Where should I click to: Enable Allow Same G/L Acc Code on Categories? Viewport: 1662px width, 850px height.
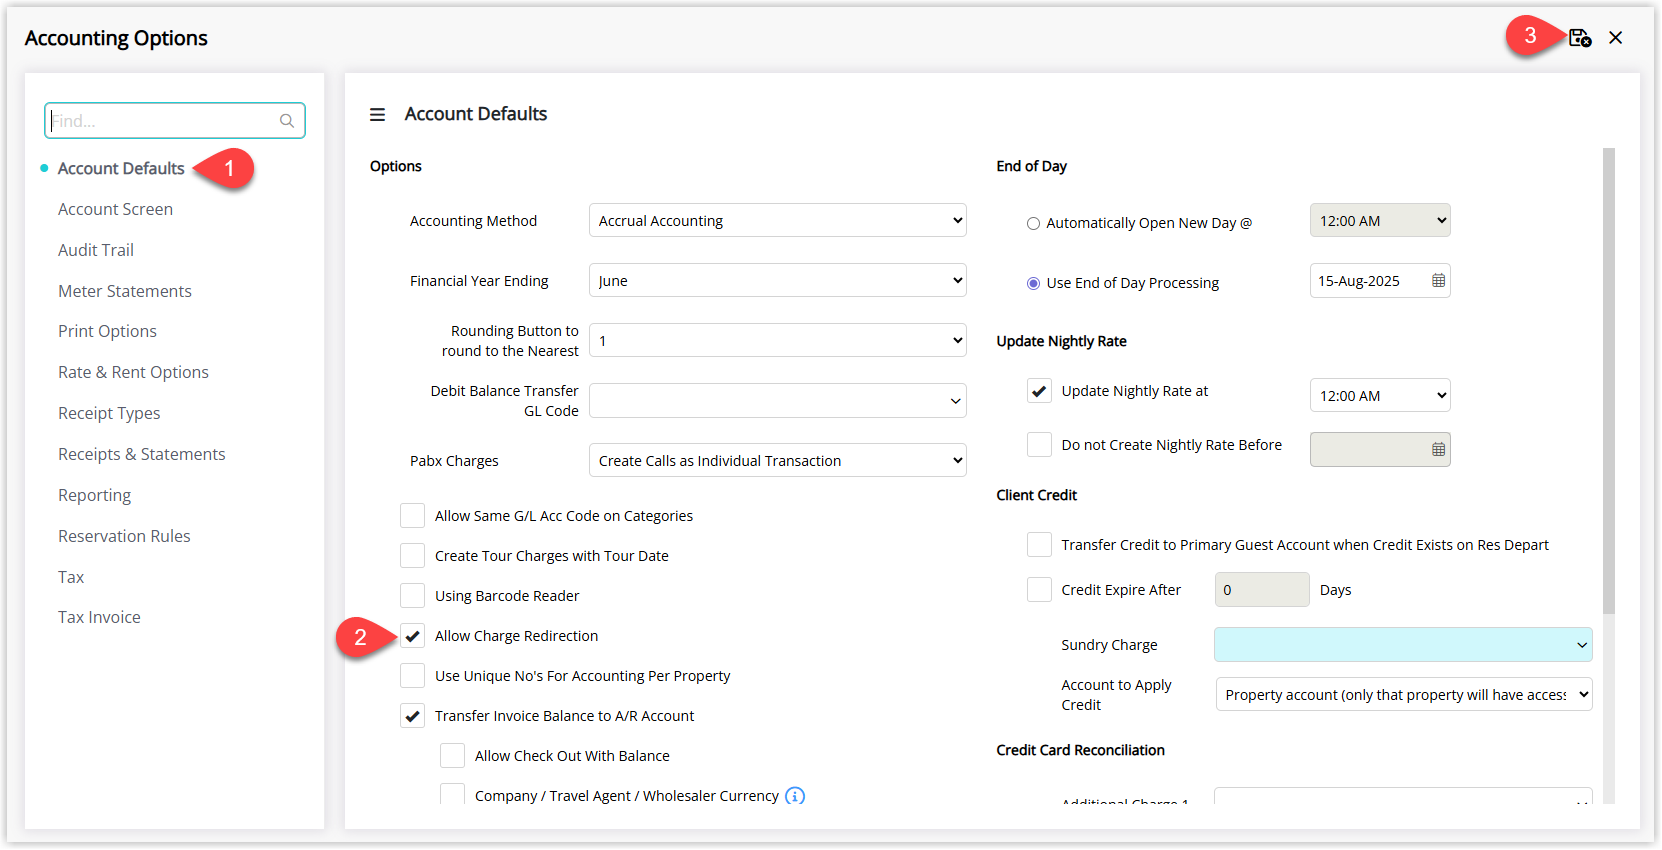[412, 516]
